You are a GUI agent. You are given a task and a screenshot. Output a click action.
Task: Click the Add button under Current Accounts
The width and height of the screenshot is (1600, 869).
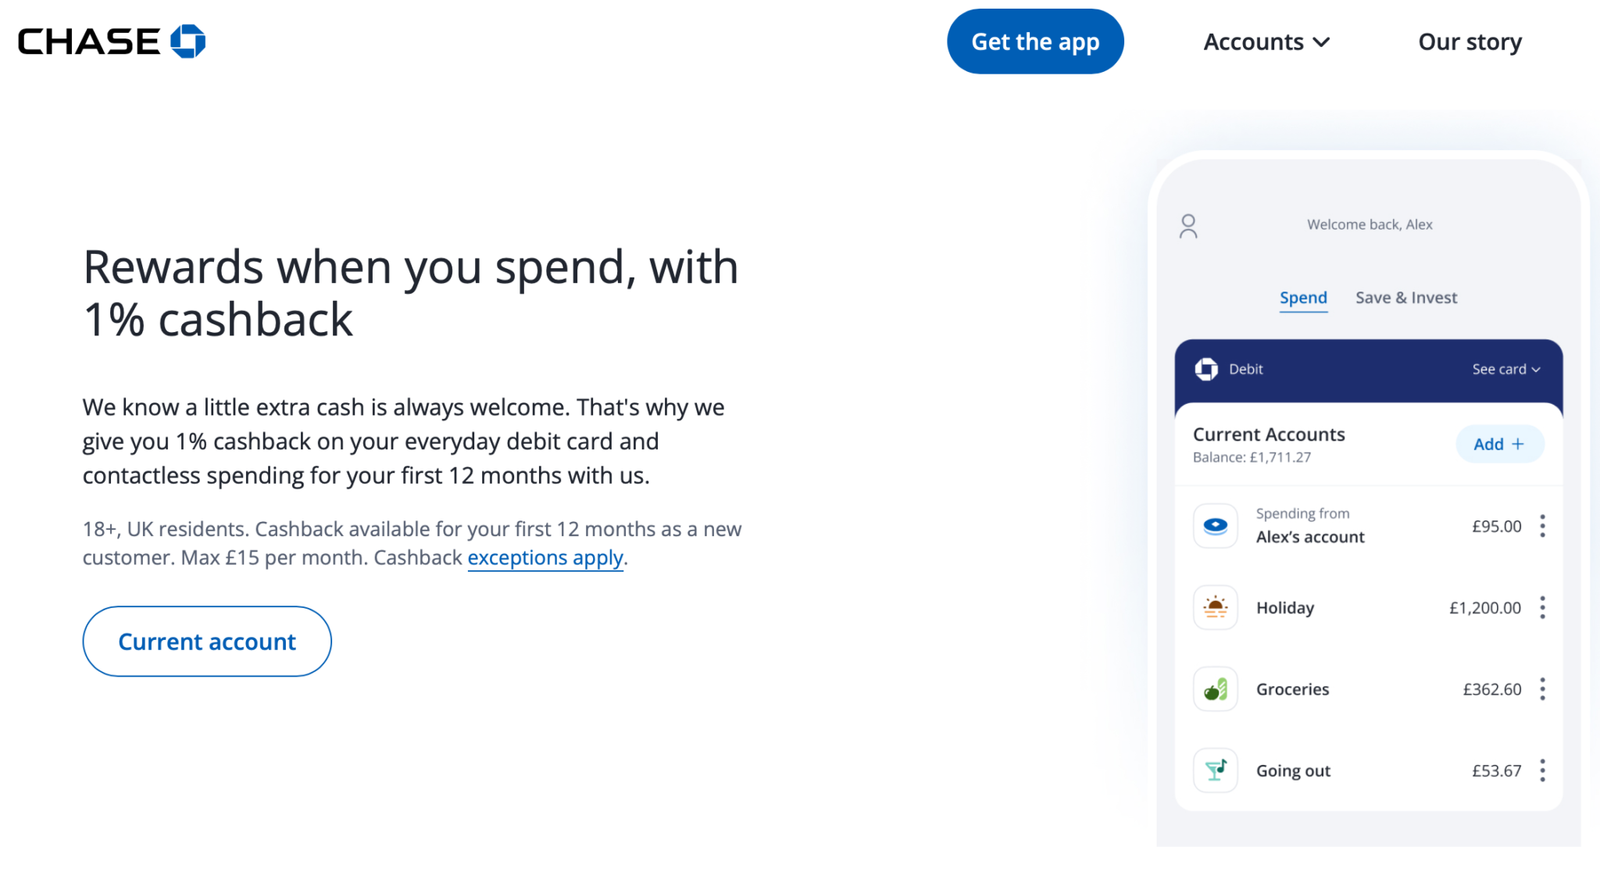tap(1499, 444)
